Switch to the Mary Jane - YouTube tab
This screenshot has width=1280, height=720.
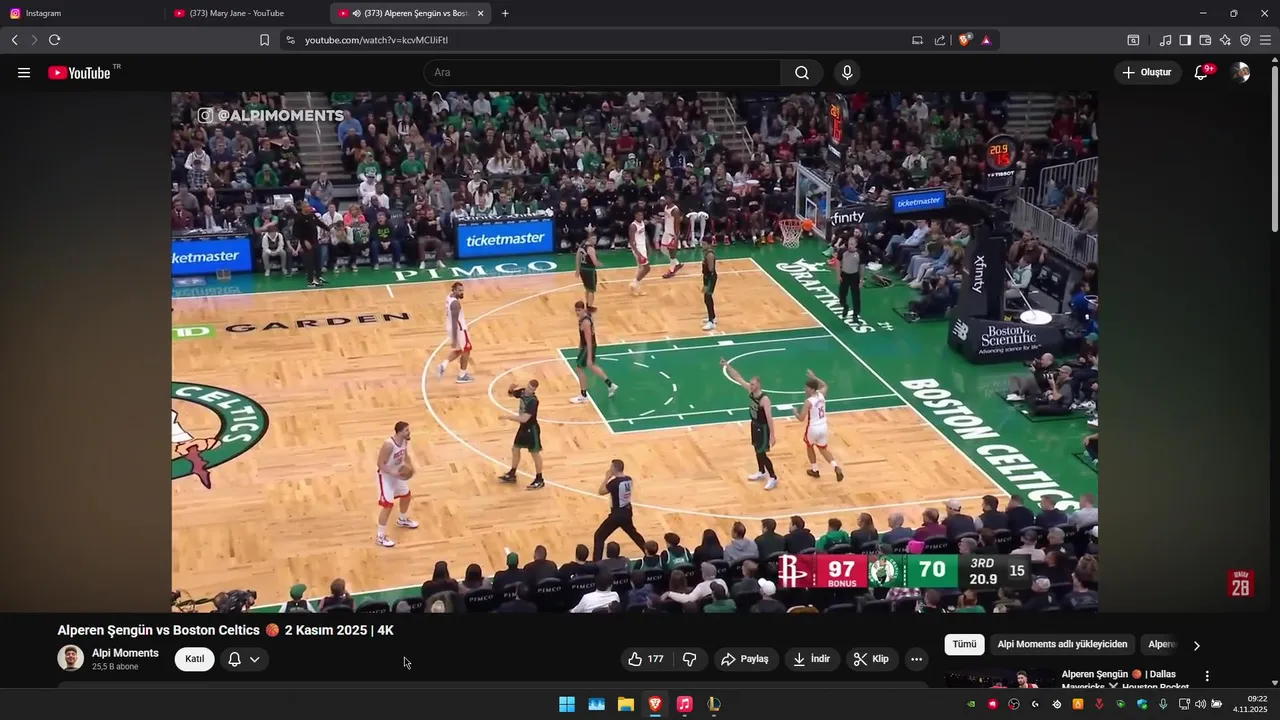click(247, 13)
